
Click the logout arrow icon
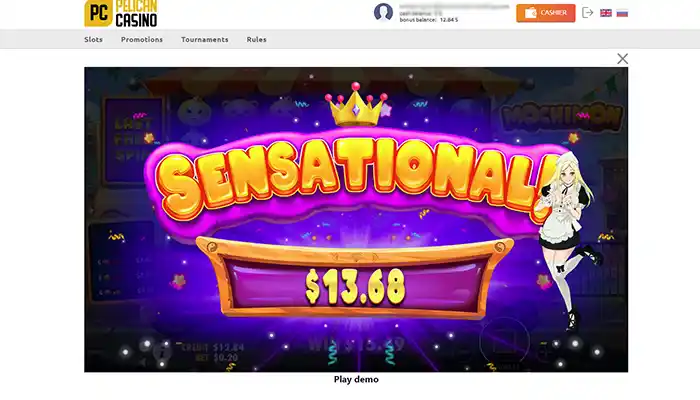pos(588,12)
